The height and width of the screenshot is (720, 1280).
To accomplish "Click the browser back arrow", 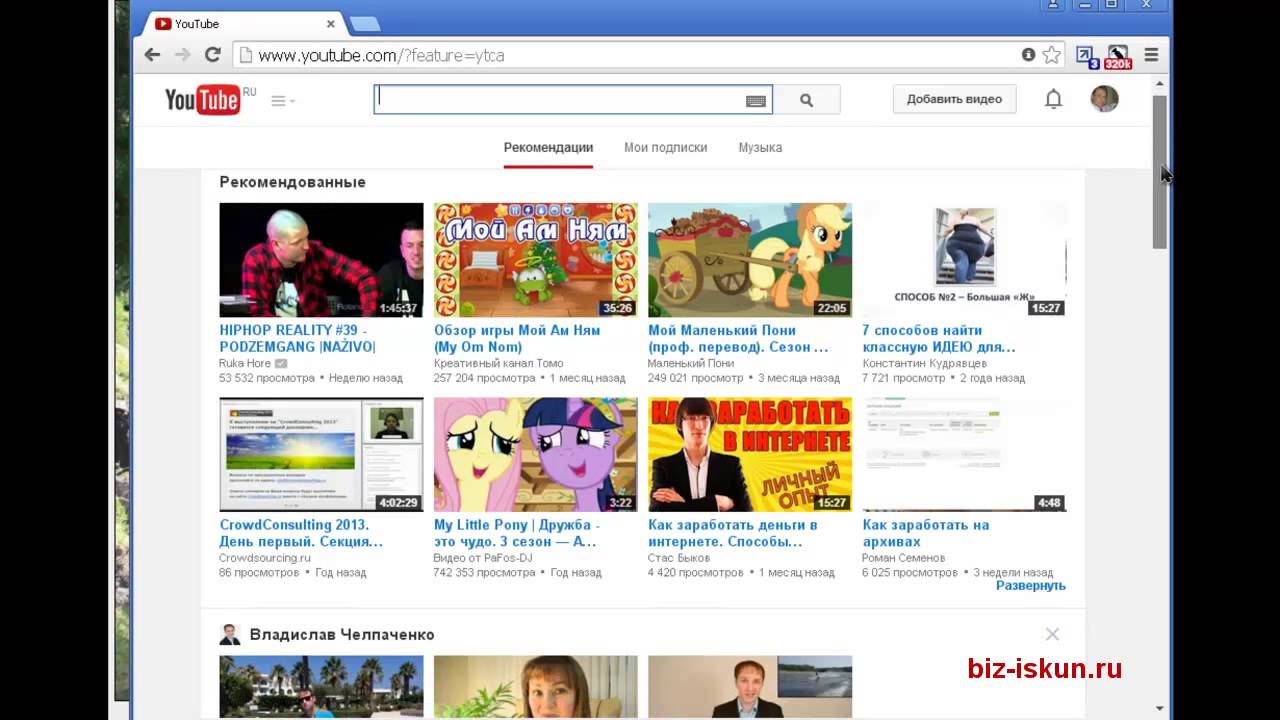I will 152,55.
